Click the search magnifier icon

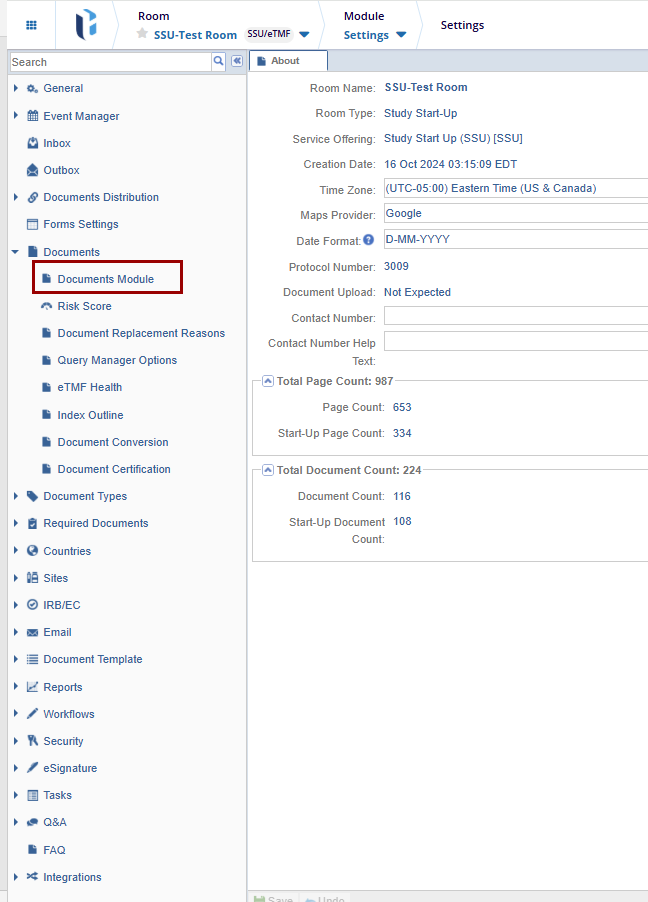coord(219,61)
